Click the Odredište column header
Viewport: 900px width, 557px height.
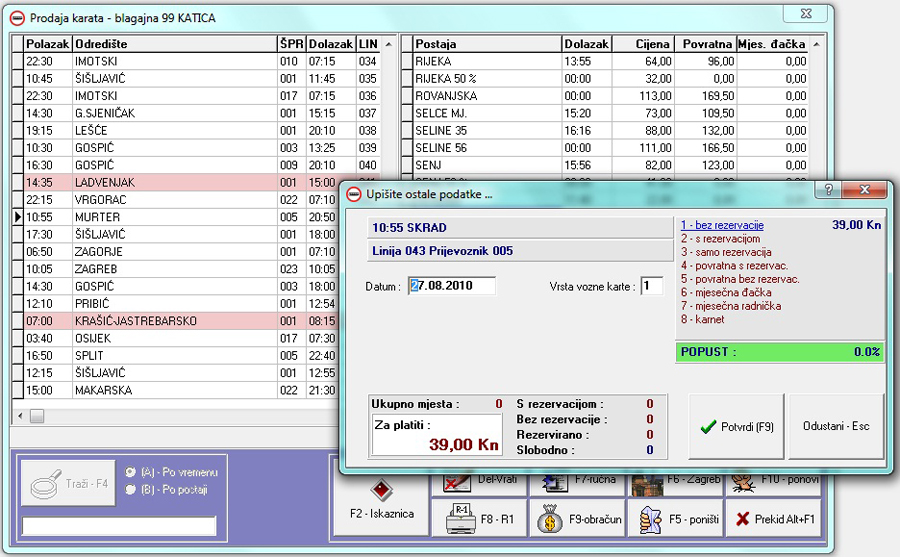[x=174, y=44]
